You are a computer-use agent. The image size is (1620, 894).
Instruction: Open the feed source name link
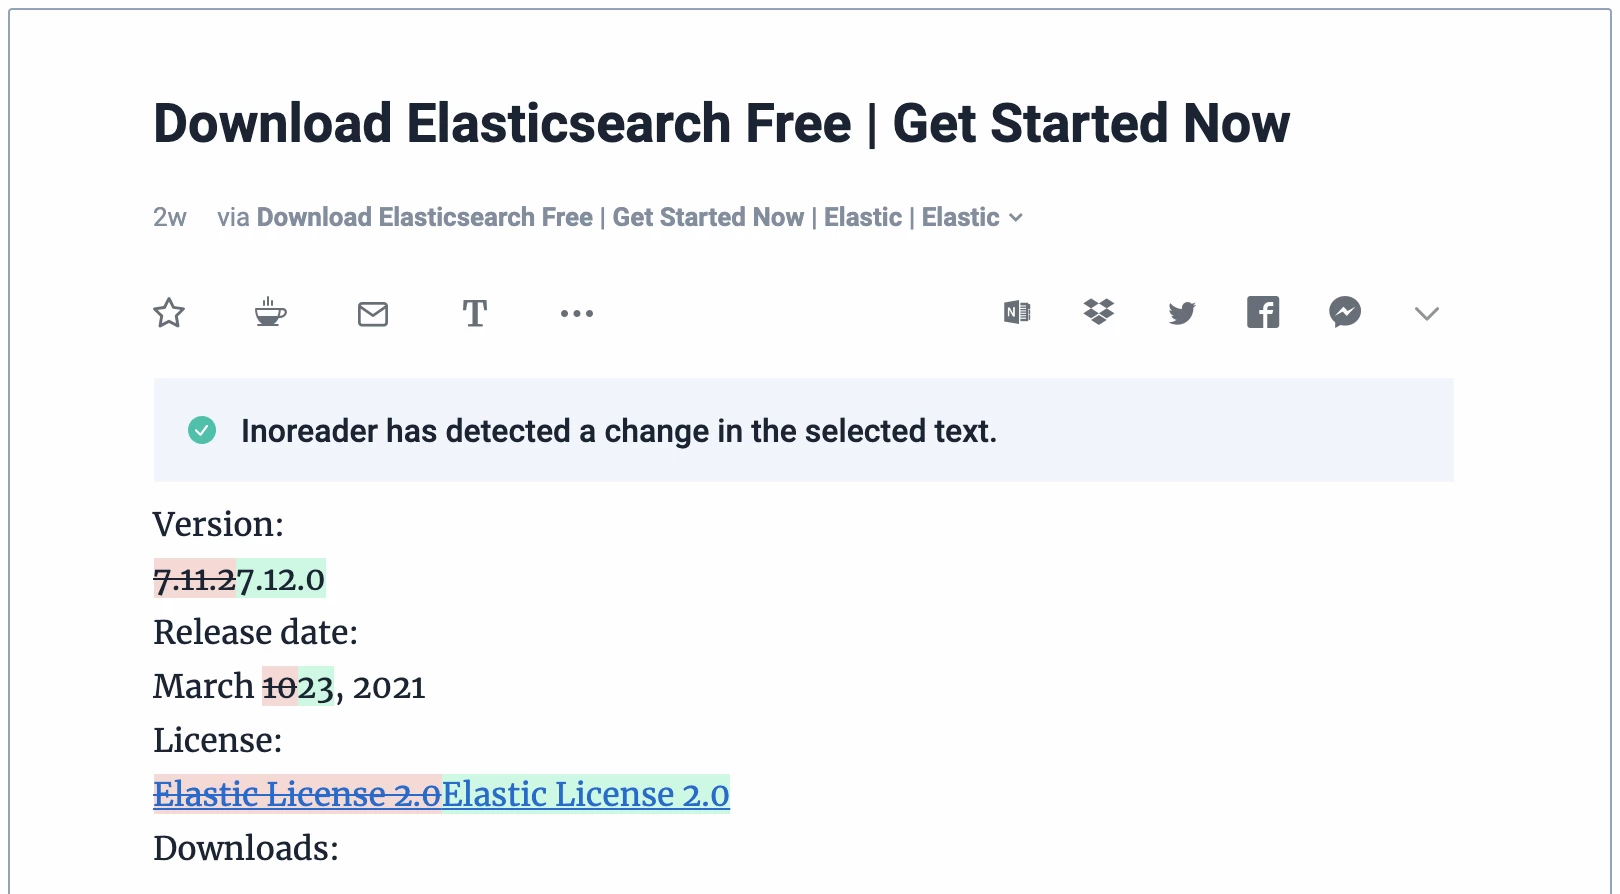click(x=628, y=217)
